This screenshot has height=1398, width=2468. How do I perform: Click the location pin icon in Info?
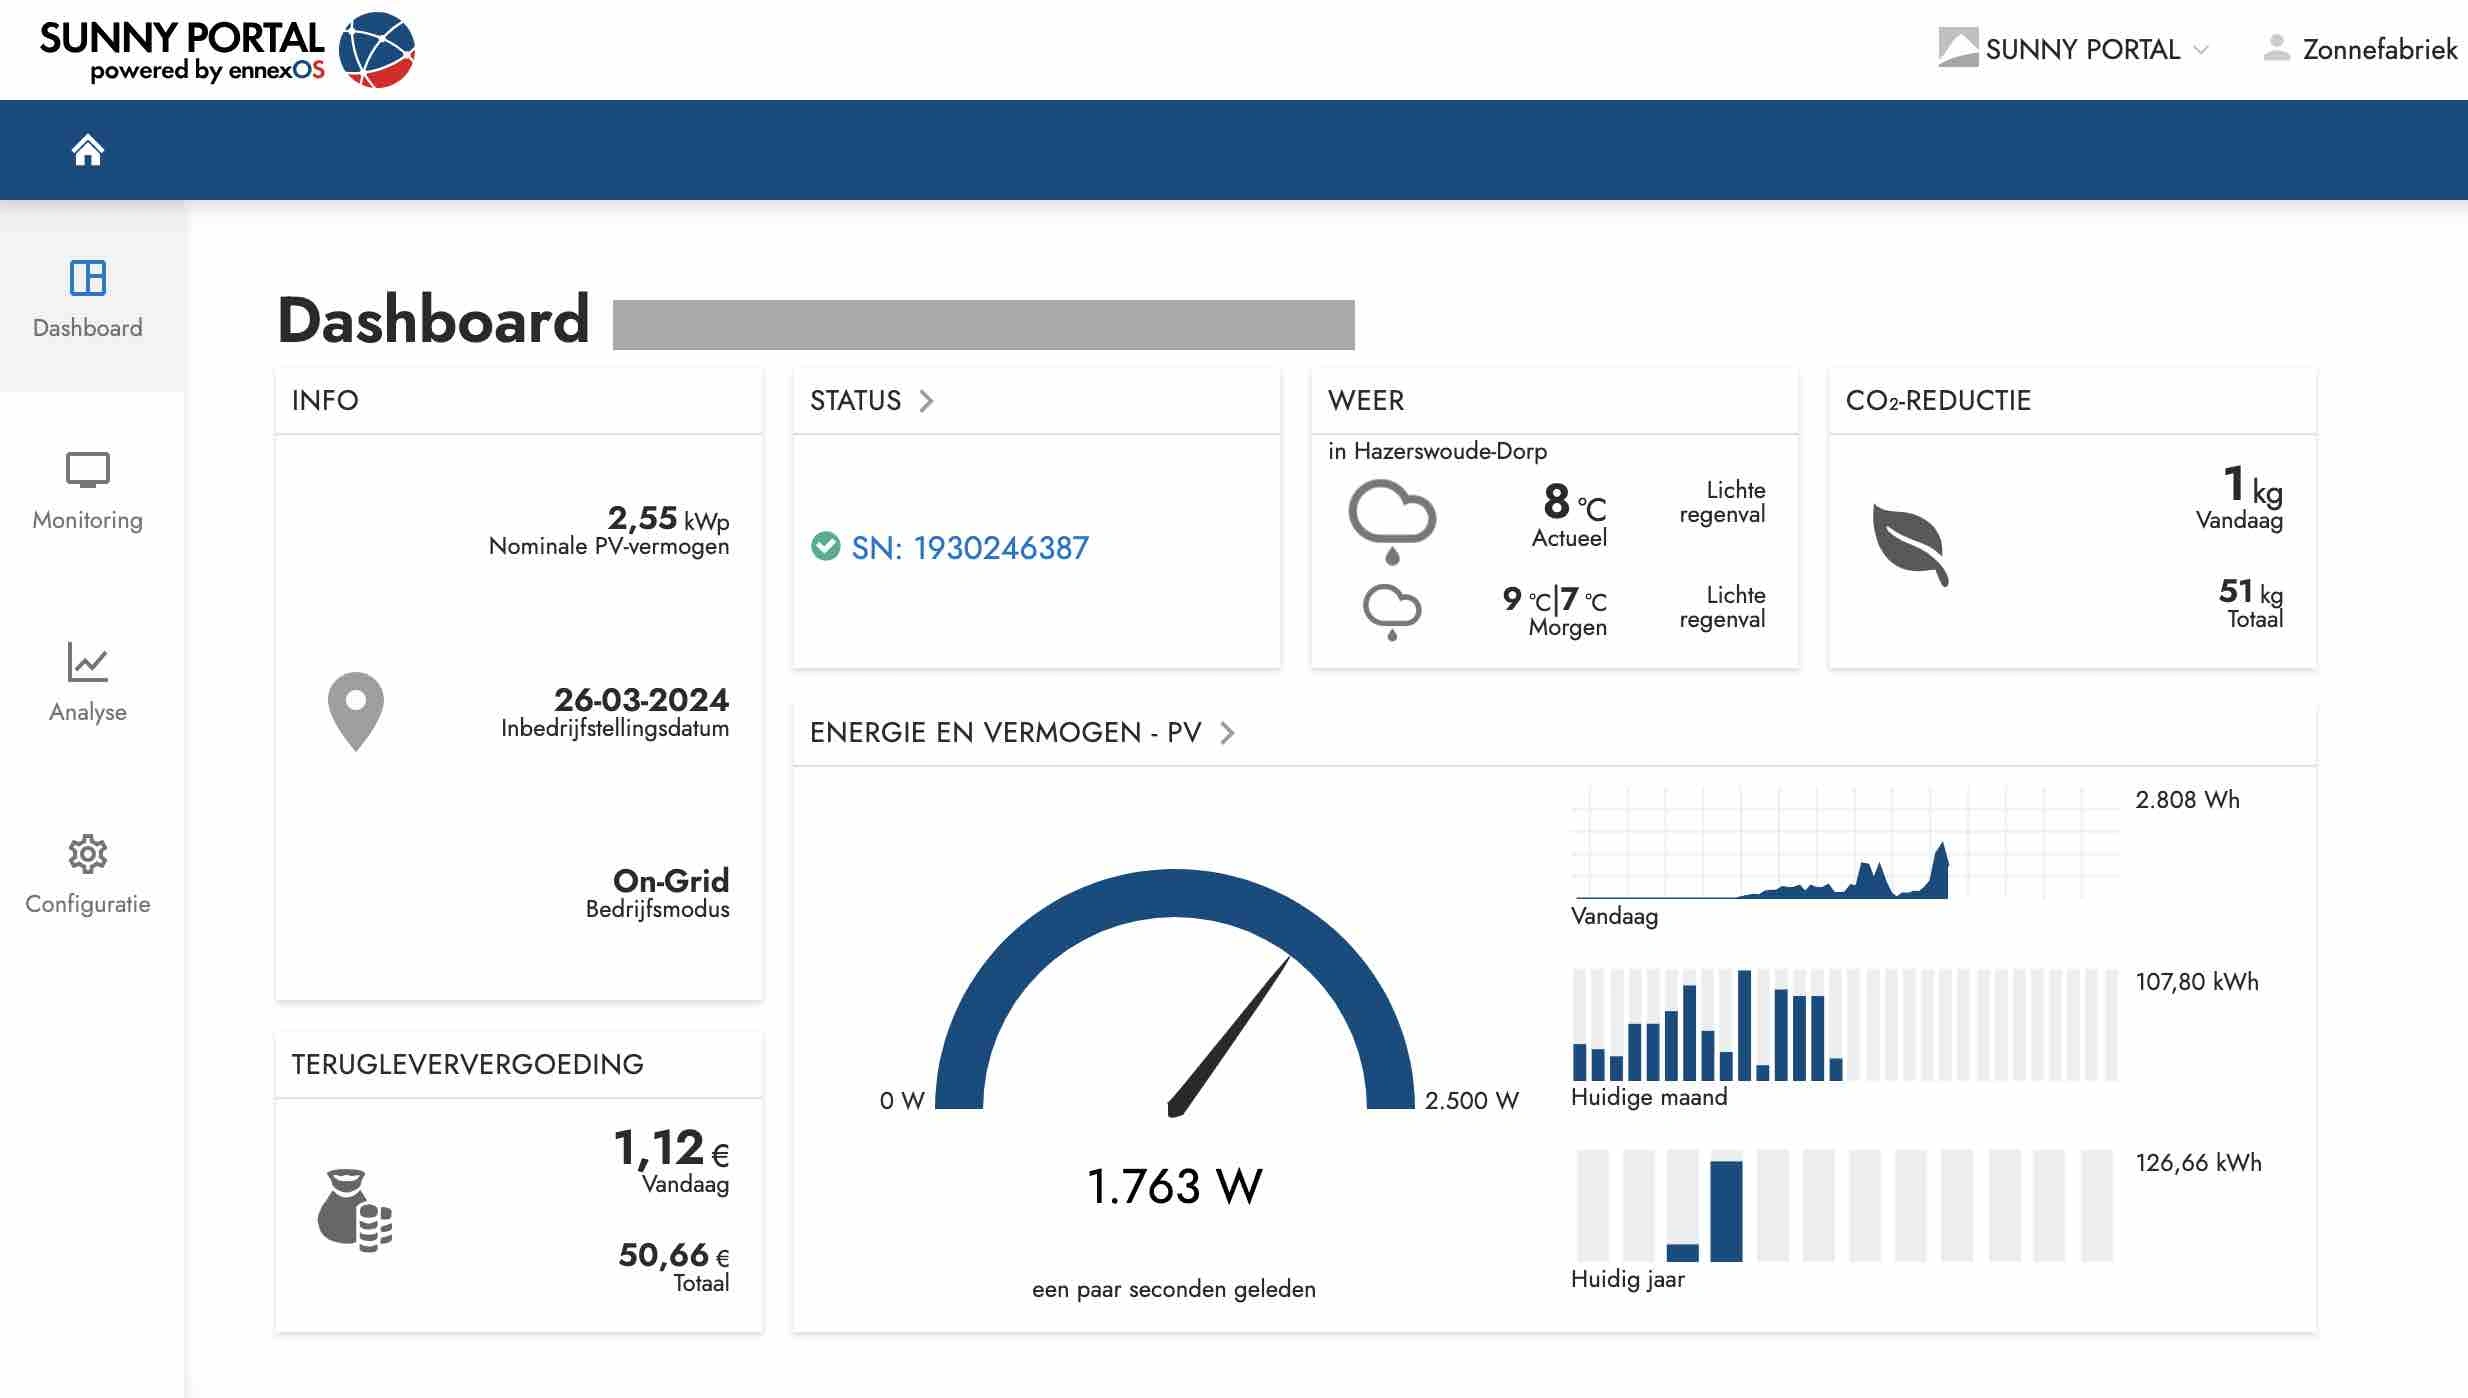click(355, 710)
